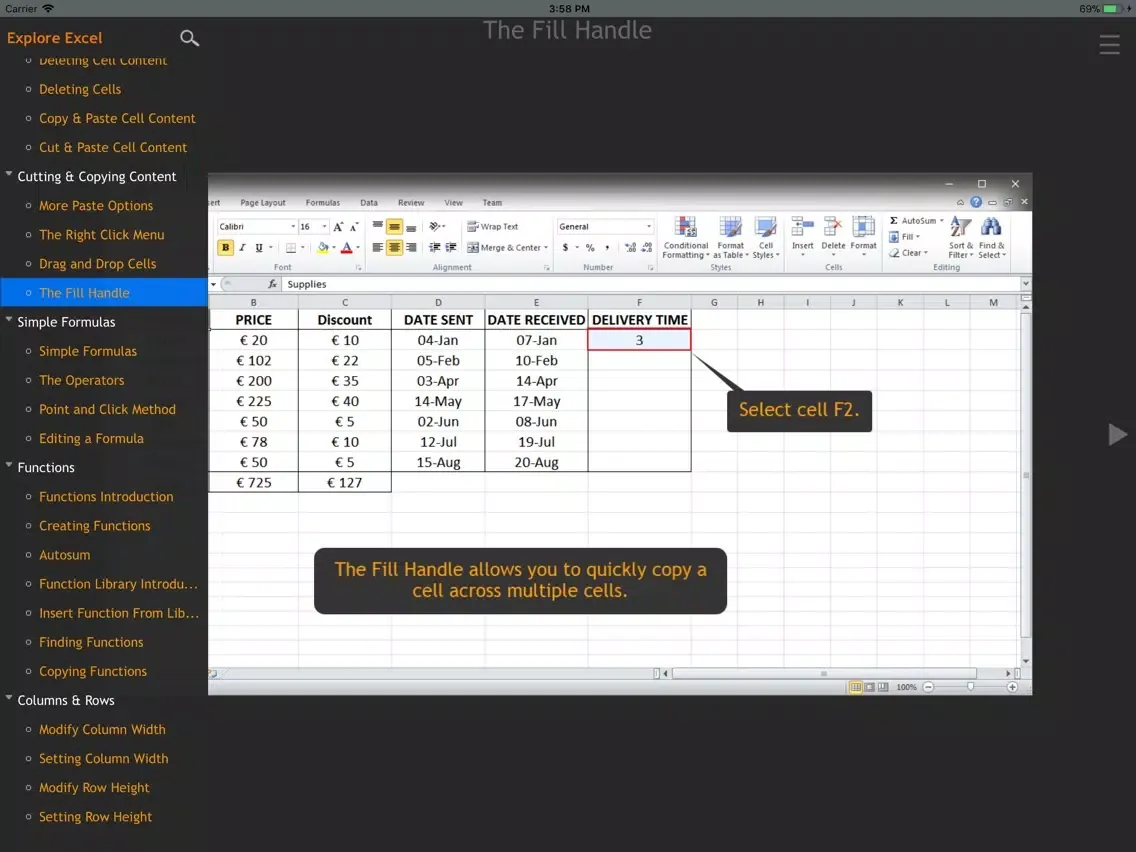The image size is (1136, 852).
Task: Open the Clear dropdown in Editing group
Action: 909,253
